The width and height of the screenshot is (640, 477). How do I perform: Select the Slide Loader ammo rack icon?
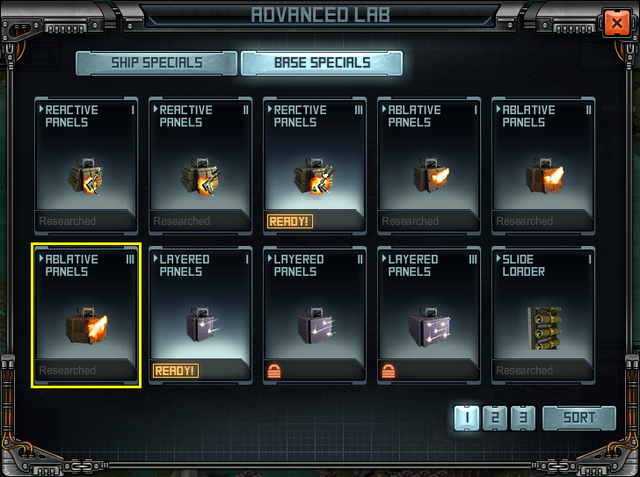pyautogui.click(x=544, y=328)
